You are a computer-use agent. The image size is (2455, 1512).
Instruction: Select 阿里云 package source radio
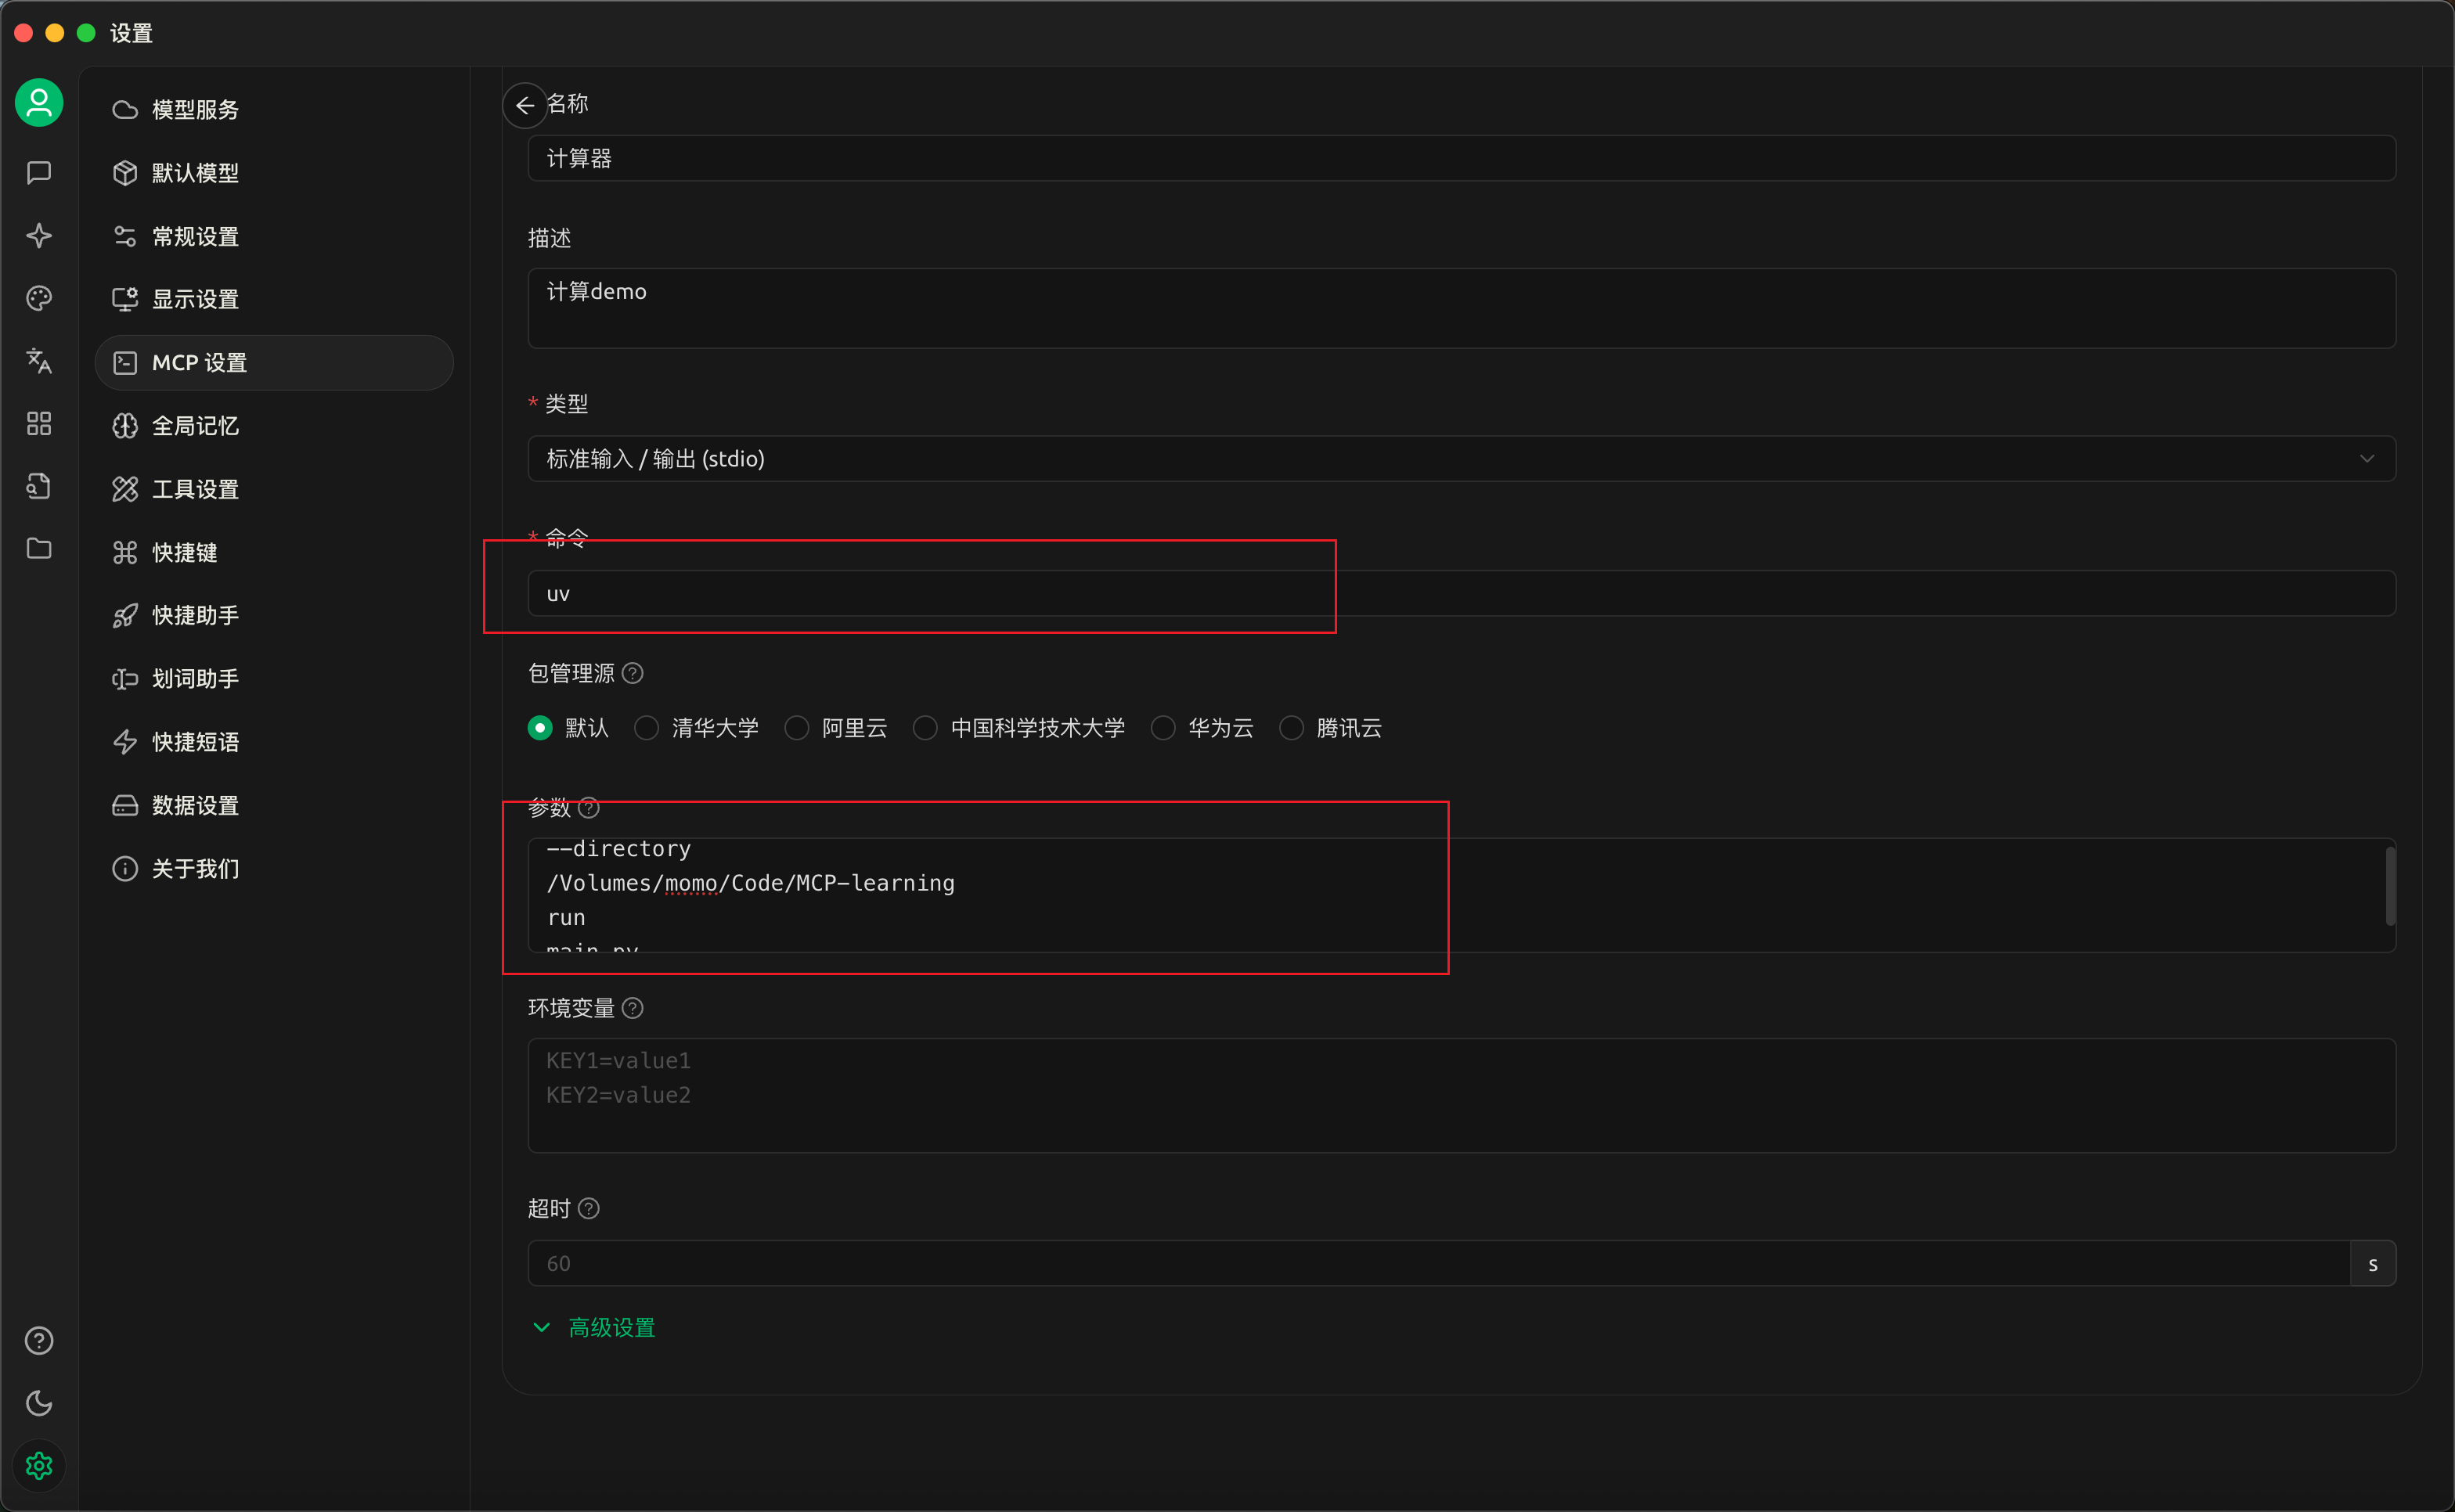tap(797, 728)
